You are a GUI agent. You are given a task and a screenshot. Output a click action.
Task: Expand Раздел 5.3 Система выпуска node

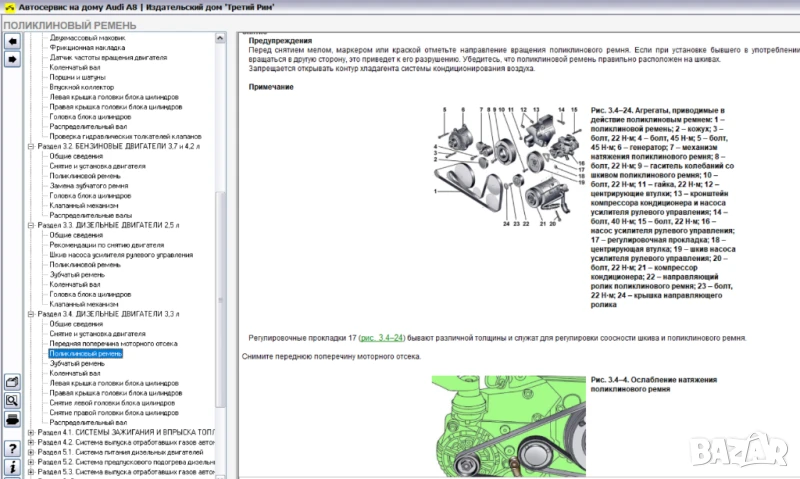pos(31,471)
